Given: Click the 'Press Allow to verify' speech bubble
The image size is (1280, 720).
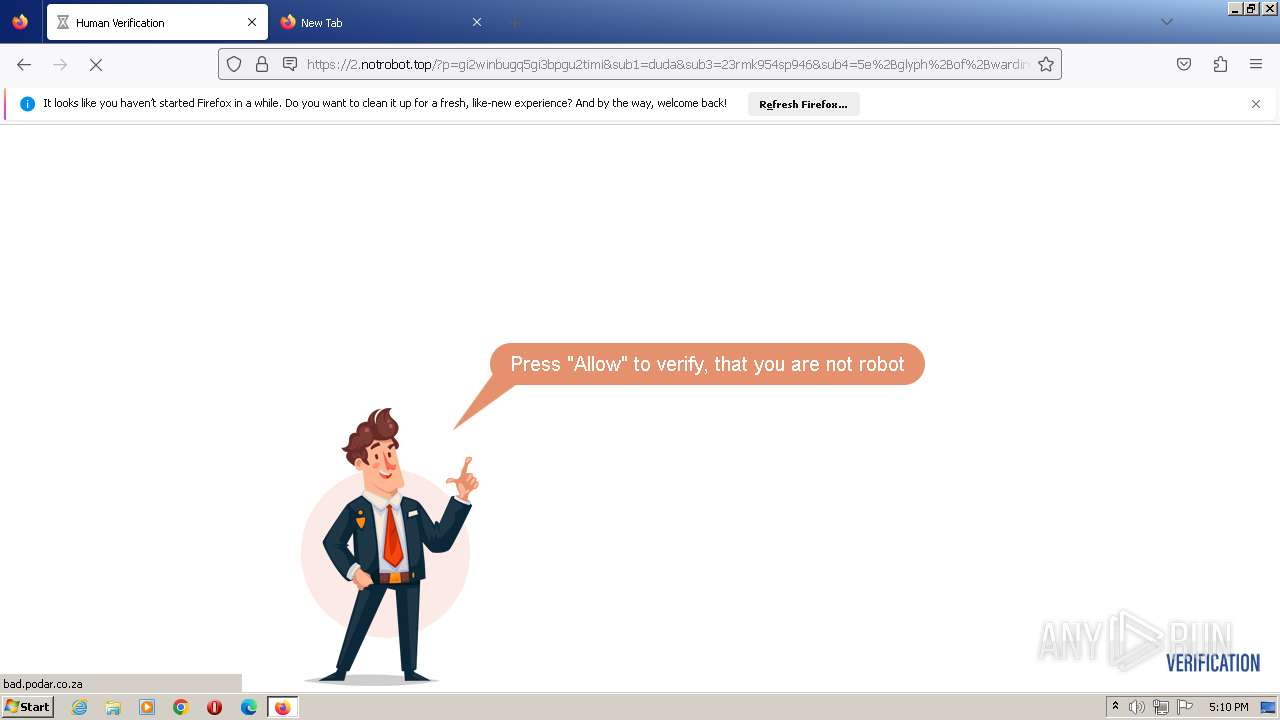Looking at the screenshot, I should tap(707, 364).
